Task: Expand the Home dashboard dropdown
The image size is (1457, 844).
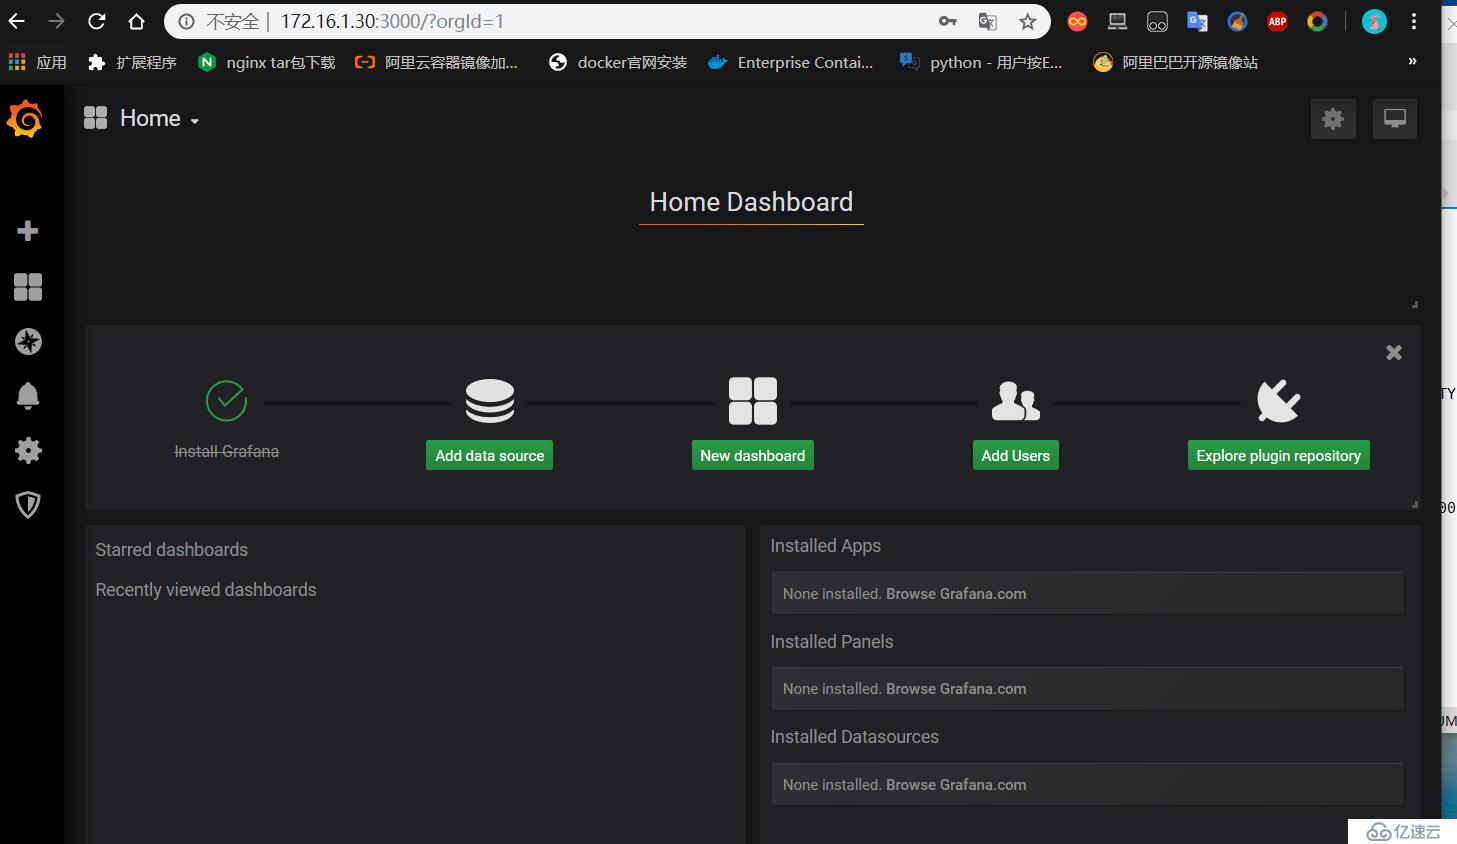Action: [160, 118]
